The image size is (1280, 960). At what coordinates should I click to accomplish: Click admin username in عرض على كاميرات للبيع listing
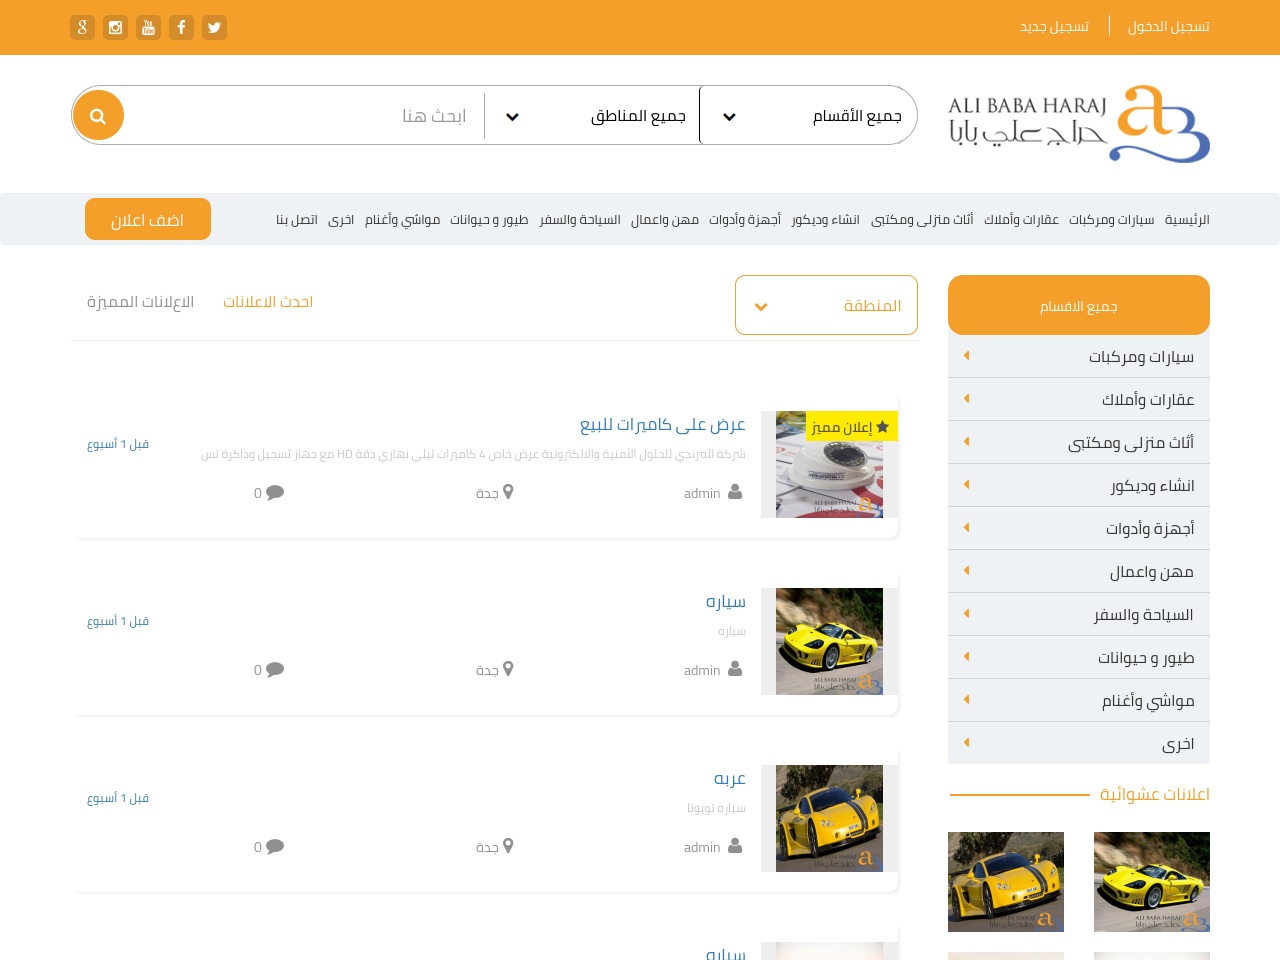tap(702, 493)
